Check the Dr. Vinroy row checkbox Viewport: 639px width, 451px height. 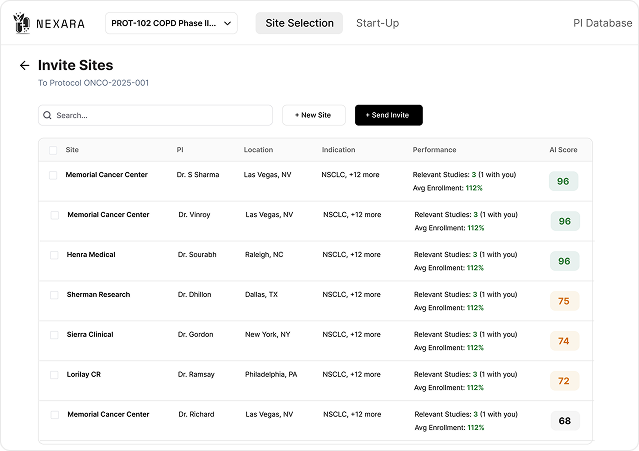click(55, 215)
